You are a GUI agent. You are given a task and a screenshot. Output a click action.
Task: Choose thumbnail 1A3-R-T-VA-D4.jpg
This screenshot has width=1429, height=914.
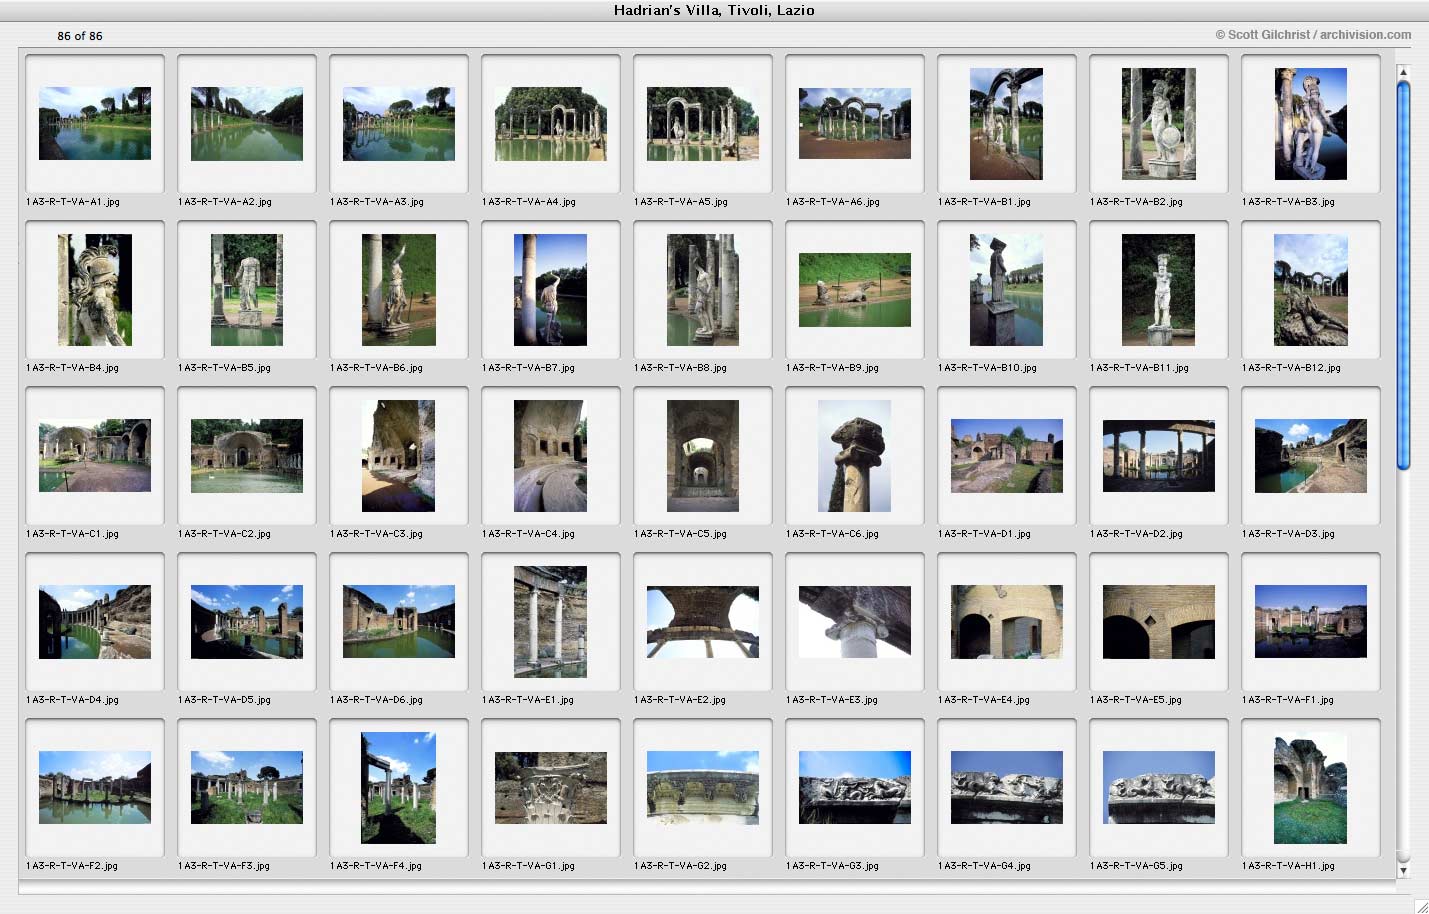[x=95, y=622]
